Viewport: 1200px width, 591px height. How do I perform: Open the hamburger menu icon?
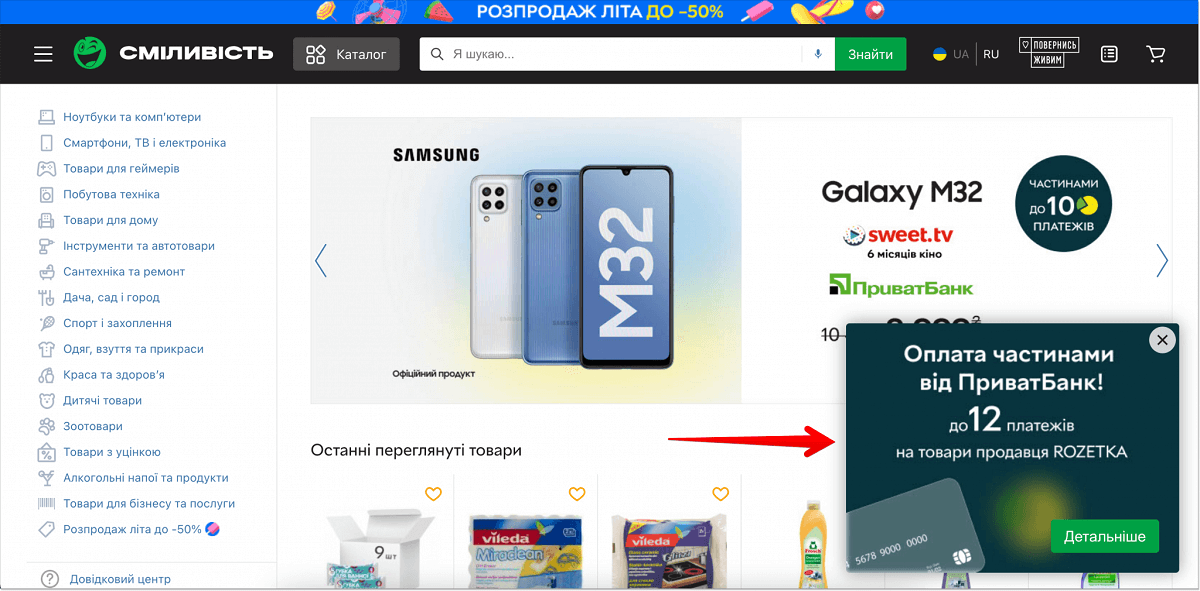(43, 54)
